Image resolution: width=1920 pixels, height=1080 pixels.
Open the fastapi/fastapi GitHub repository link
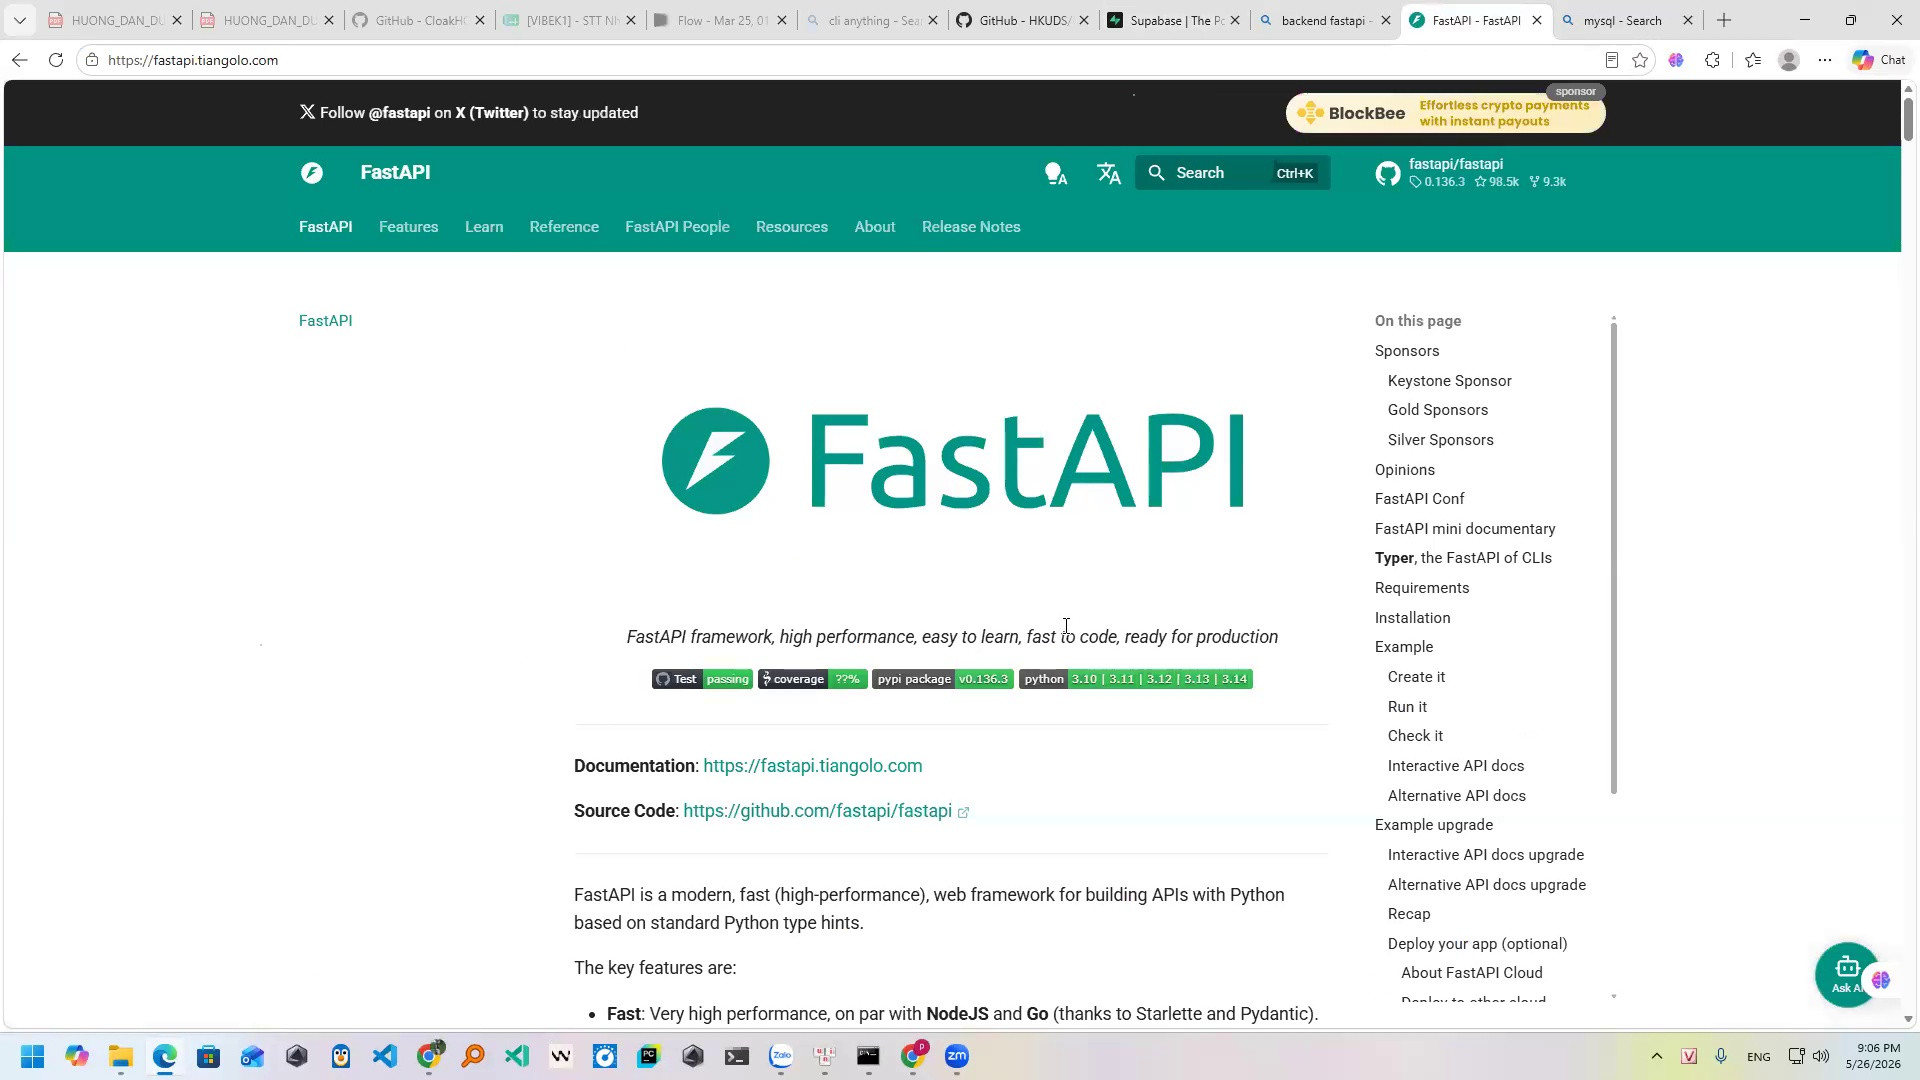pos(1470,173)
